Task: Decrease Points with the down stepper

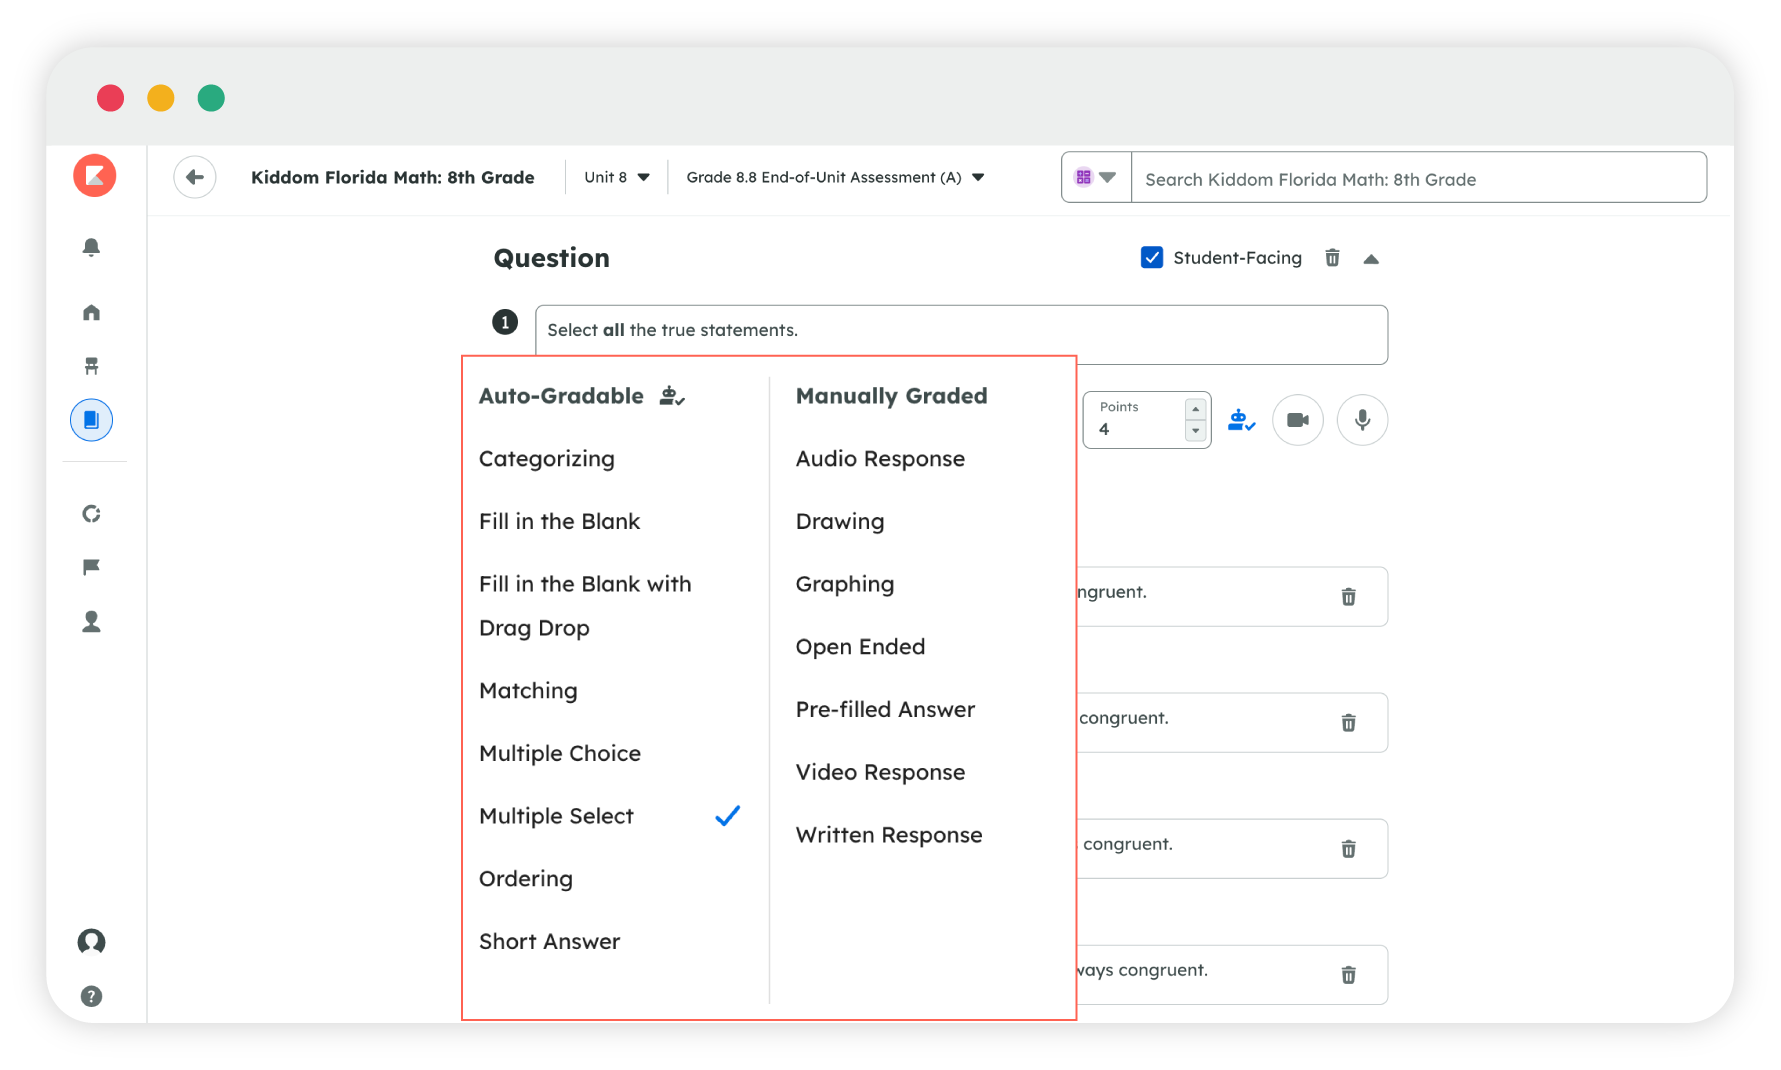Action: [1195, 431]
